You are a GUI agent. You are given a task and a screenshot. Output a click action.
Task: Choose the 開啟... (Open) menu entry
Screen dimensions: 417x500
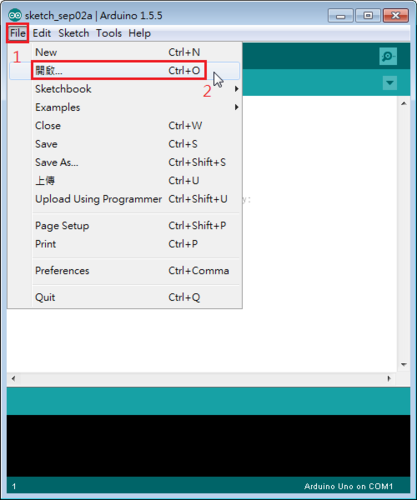124,70
